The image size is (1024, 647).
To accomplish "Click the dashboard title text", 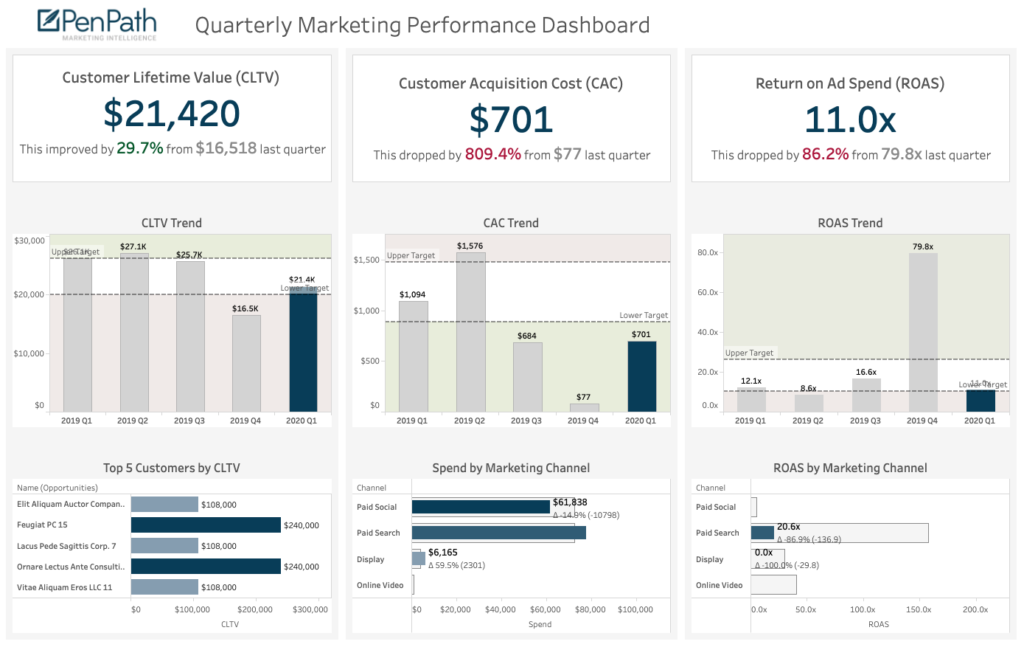I will click(424, 25).
